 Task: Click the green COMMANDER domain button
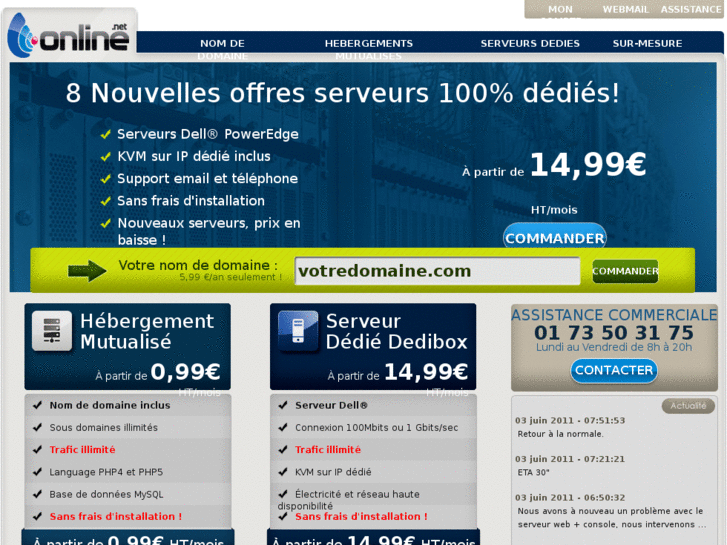[x=625, y=271]
